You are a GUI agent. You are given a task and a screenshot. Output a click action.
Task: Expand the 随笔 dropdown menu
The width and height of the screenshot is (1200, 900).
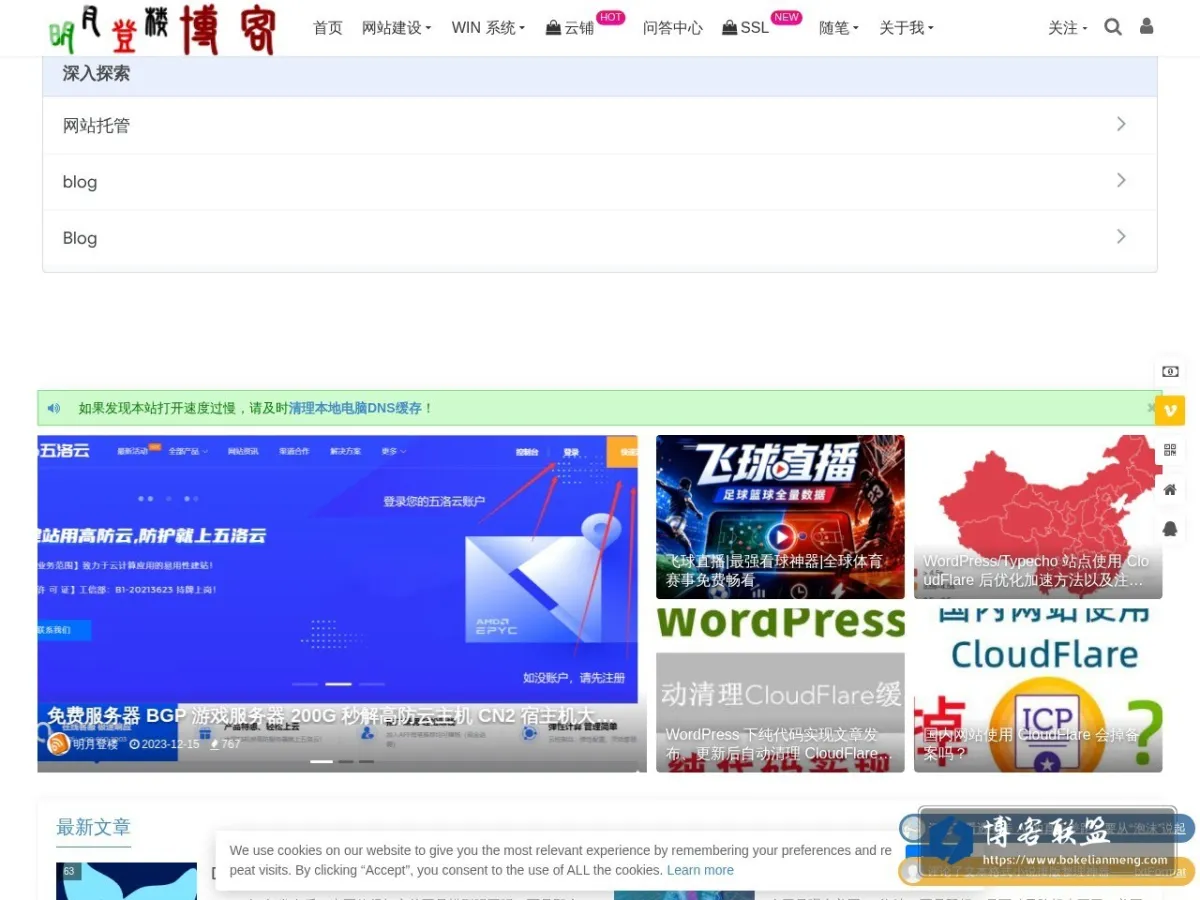point(838,28)
